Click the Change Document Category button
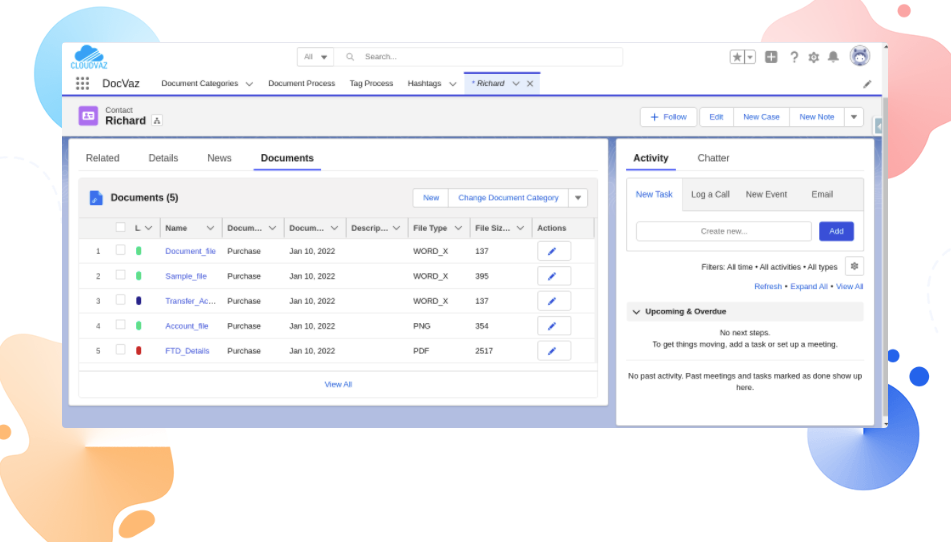 (508, 198)
